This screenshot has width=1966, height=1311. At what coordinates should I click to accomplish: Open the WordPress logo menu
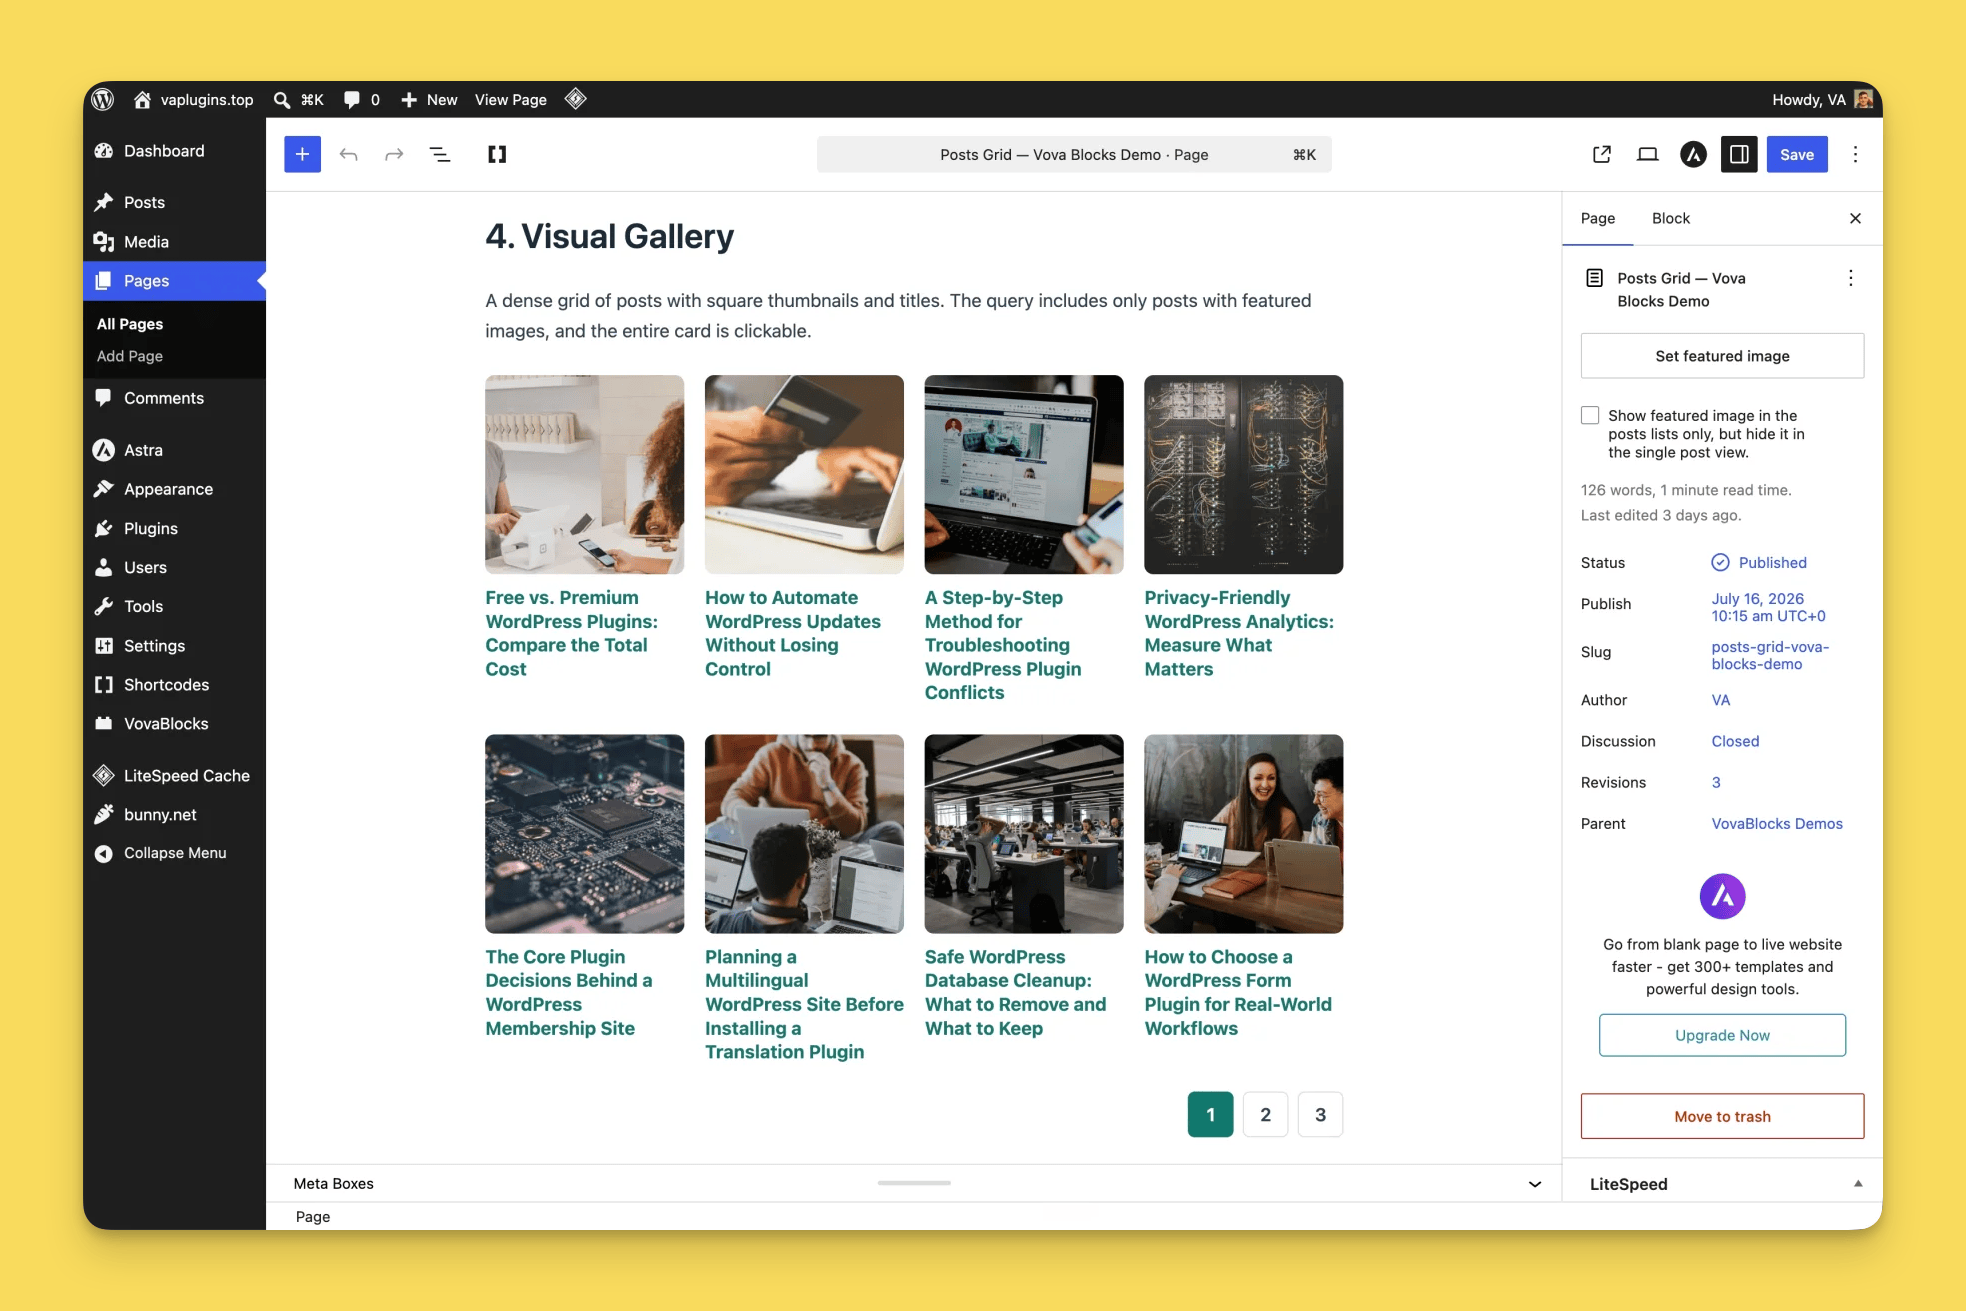click(102, 99)
